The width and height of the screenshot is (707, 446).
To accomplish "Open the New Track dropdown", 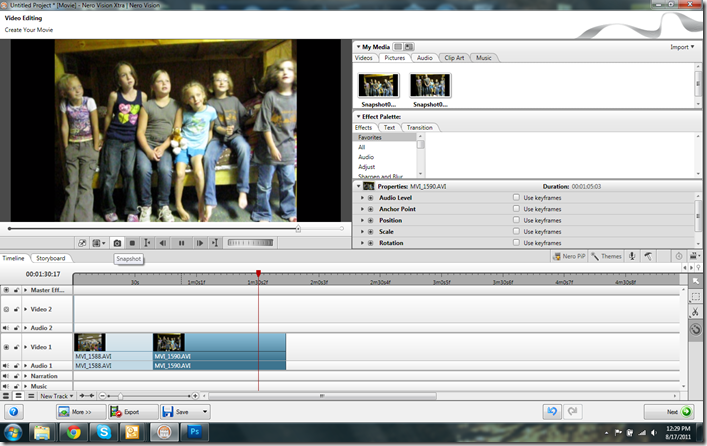I will coord(56,396).
